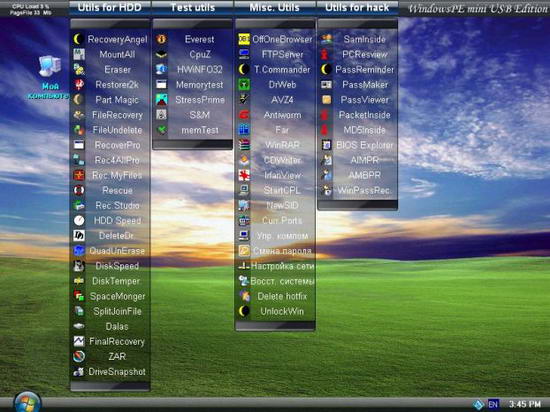Open the Misc. Utils menu
Image resolution: width=550 pixels, height=412 pixels.
click(275, 7)
